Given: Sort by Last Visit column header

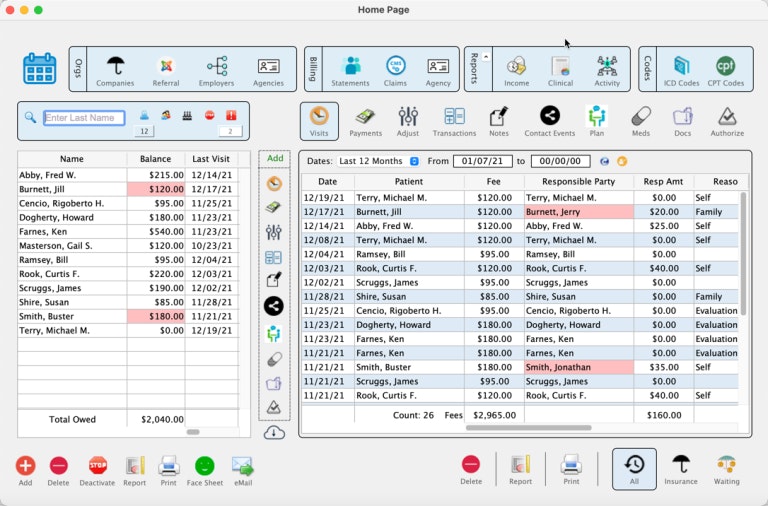Looking at the screenshot, I should (x=211, y=159).
